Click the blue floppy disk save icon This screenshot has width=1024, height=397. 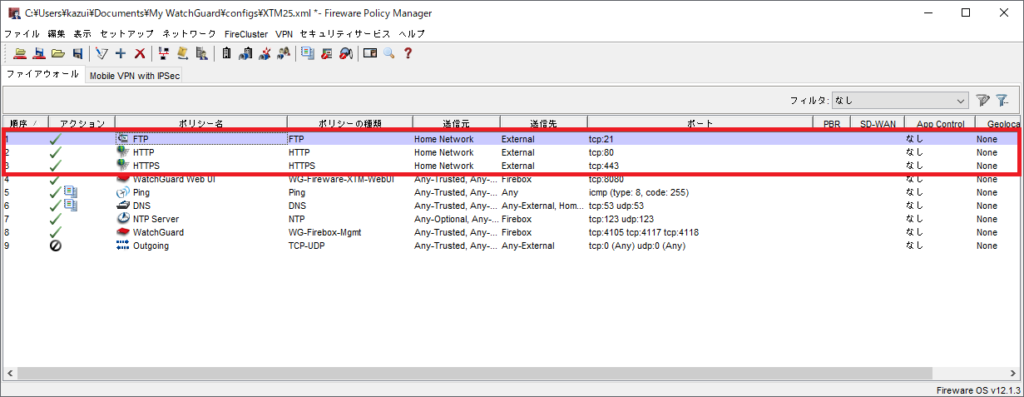[77, 54]
